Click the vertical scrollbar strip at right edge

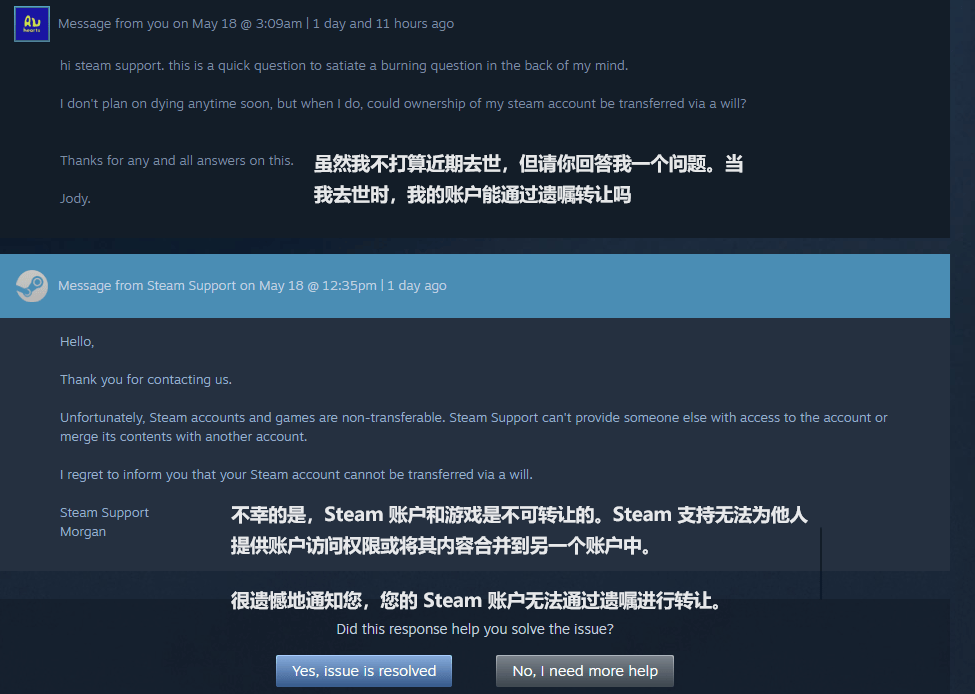(x=963, y=347)
